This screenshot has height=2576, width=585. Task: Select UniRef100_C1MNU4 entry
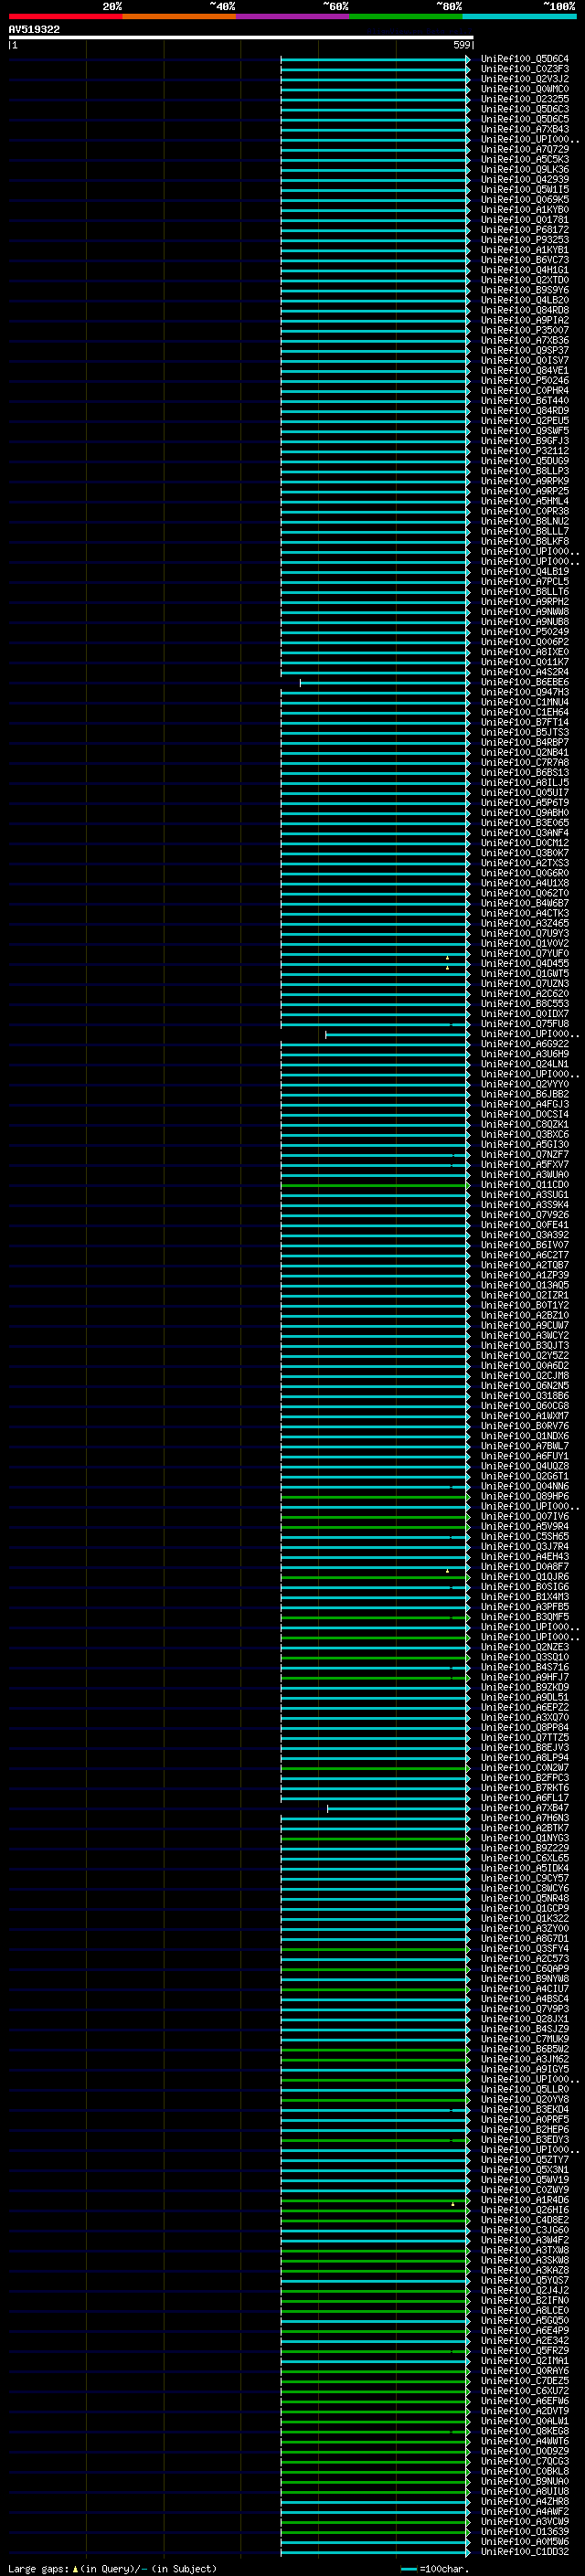pyautogui.click(x=524, y=702)
